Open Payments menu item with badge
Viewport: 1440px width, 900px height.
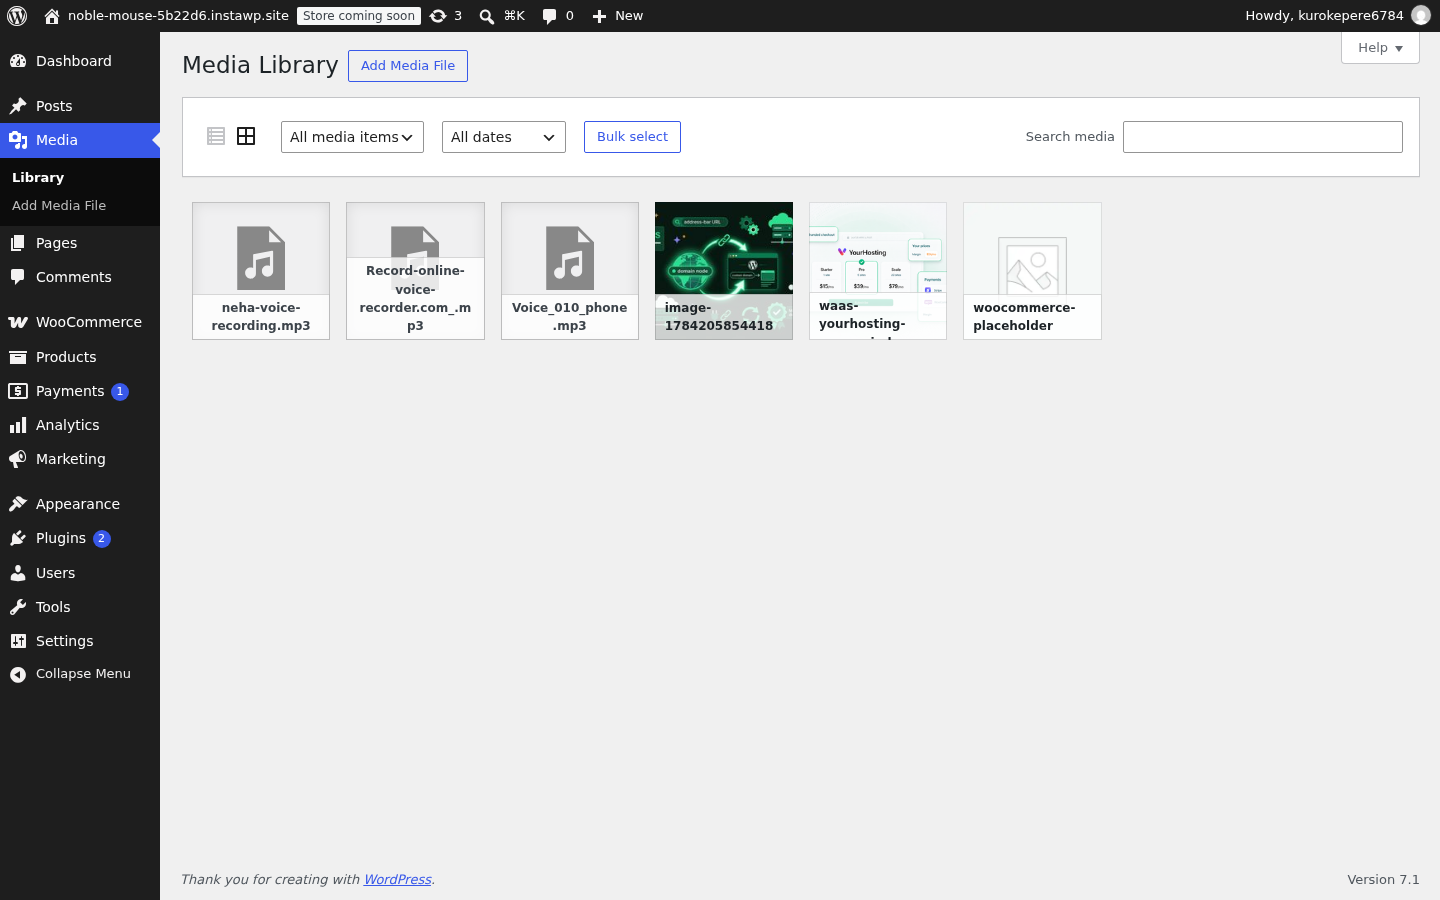click(80, 391)
